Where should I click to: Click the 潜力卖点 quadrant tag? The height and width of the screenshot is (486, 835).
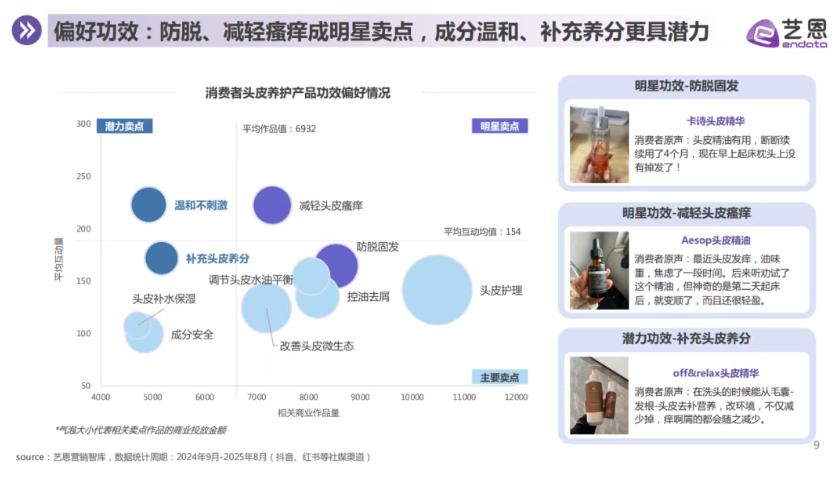click(x=124, y=126)
